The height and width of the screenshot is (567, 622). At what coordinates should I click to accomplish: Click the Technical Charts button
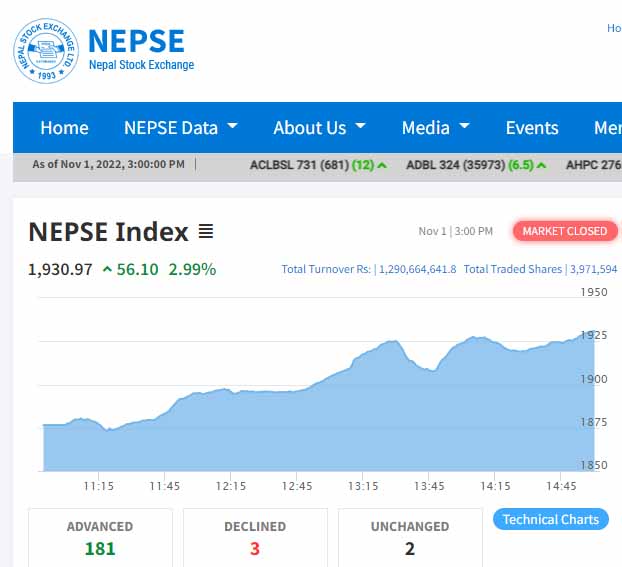[550, 519]
